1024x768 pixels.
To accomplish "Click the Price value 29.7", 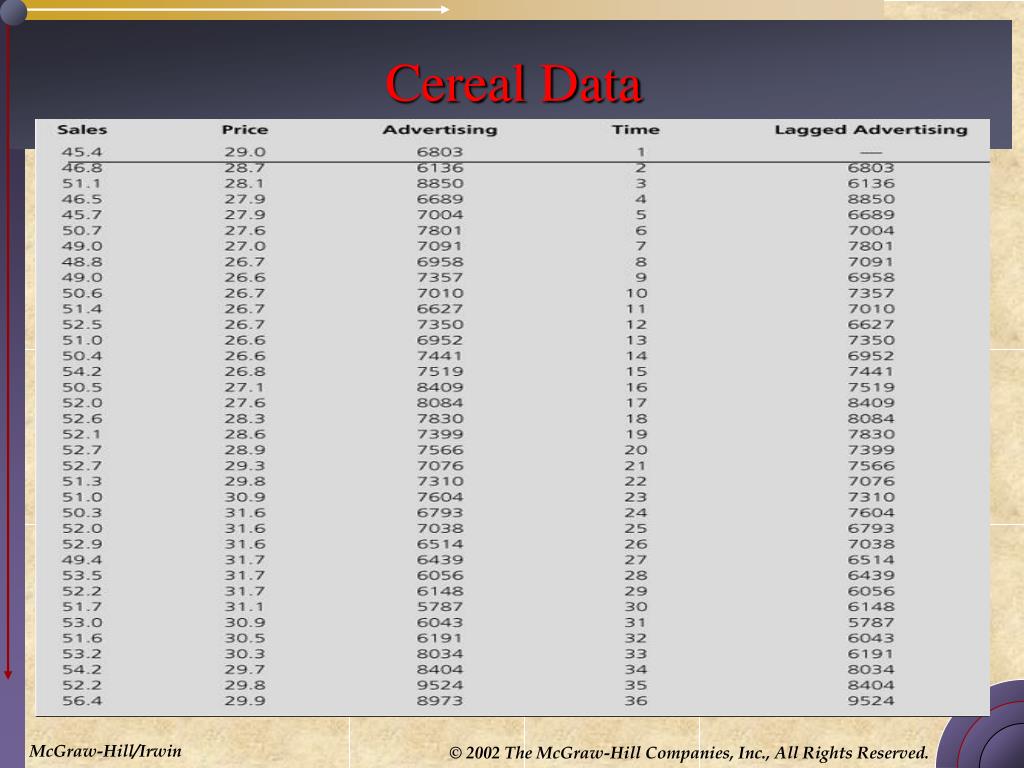I will pyautogui.click(x=245, y=669).
